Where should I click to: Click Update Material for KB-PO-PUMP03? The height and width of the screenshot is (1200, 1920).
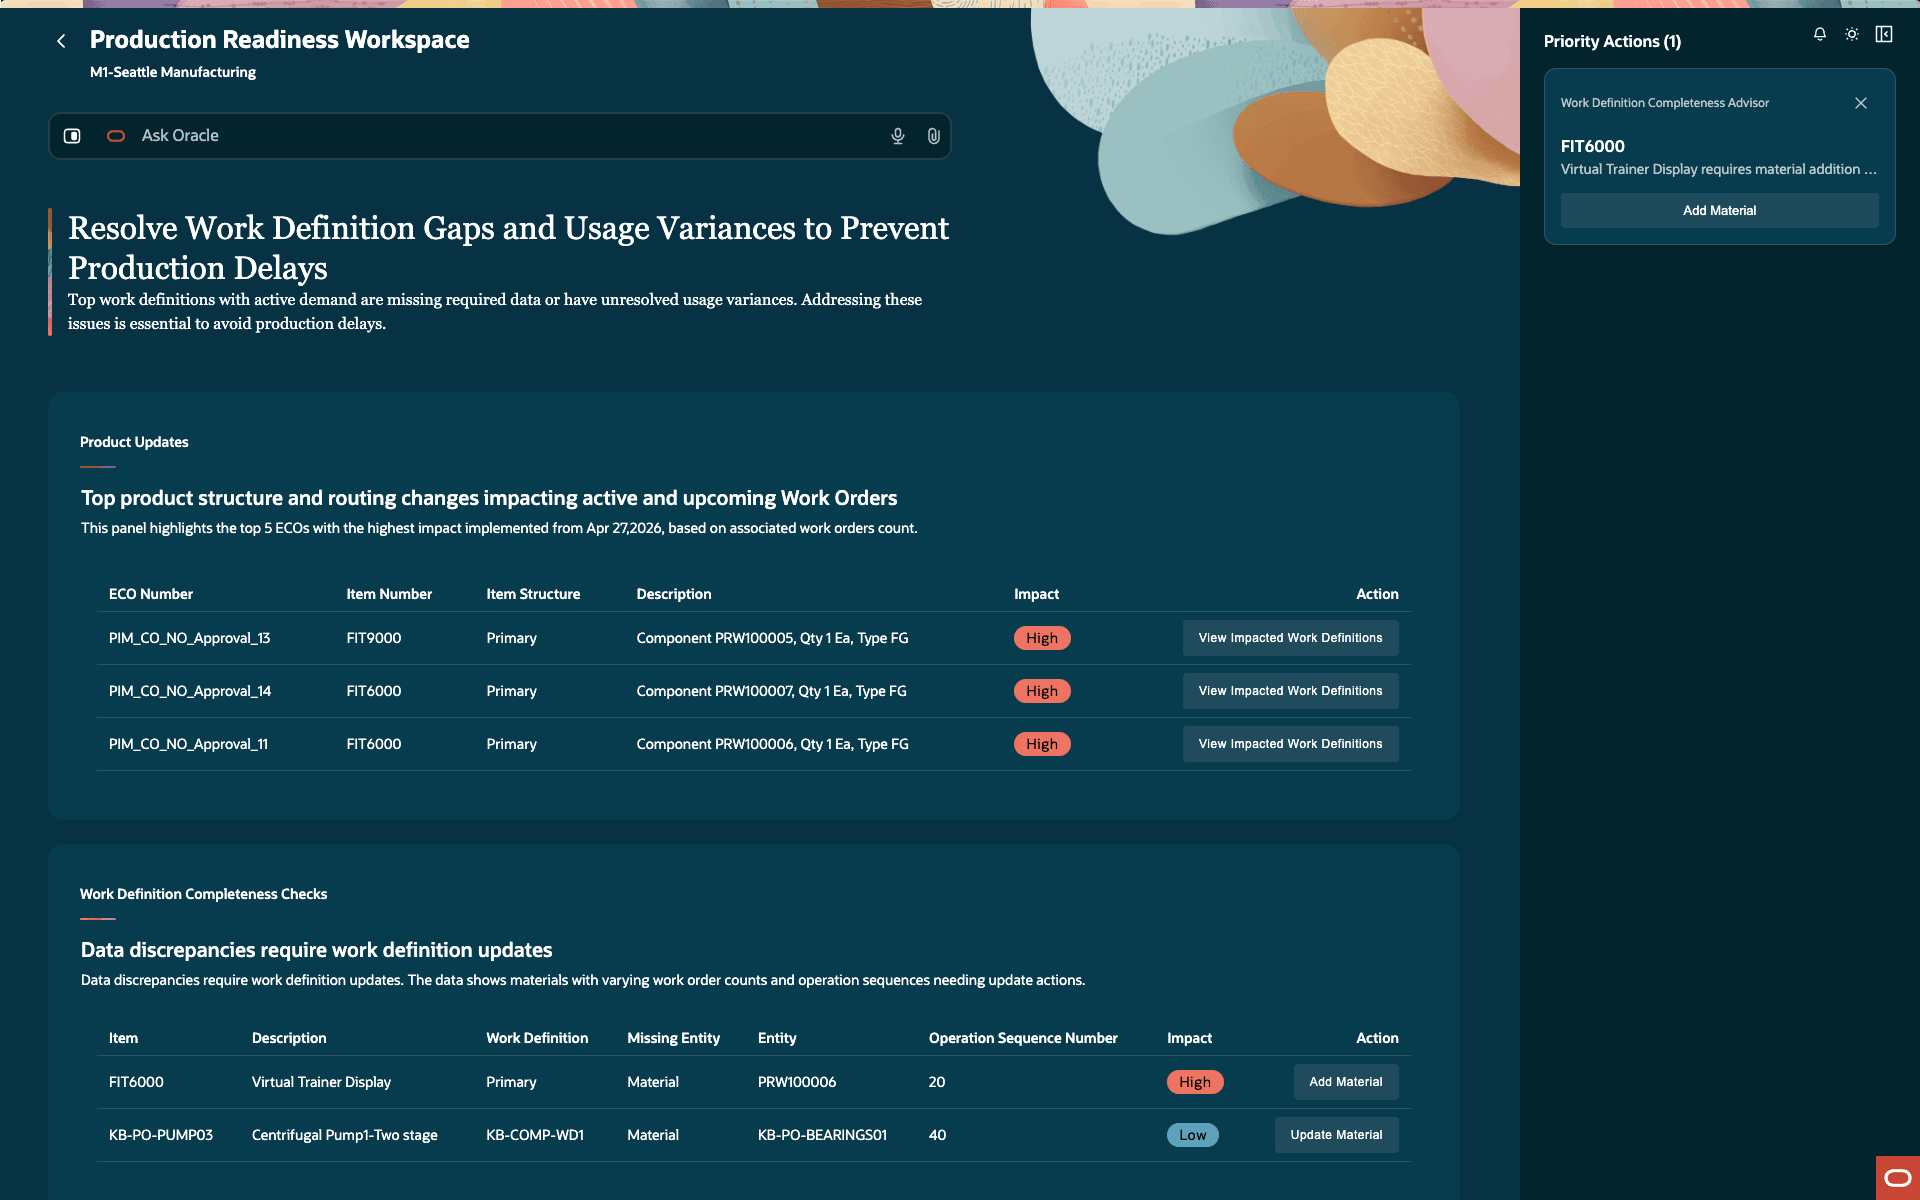1336,1135
